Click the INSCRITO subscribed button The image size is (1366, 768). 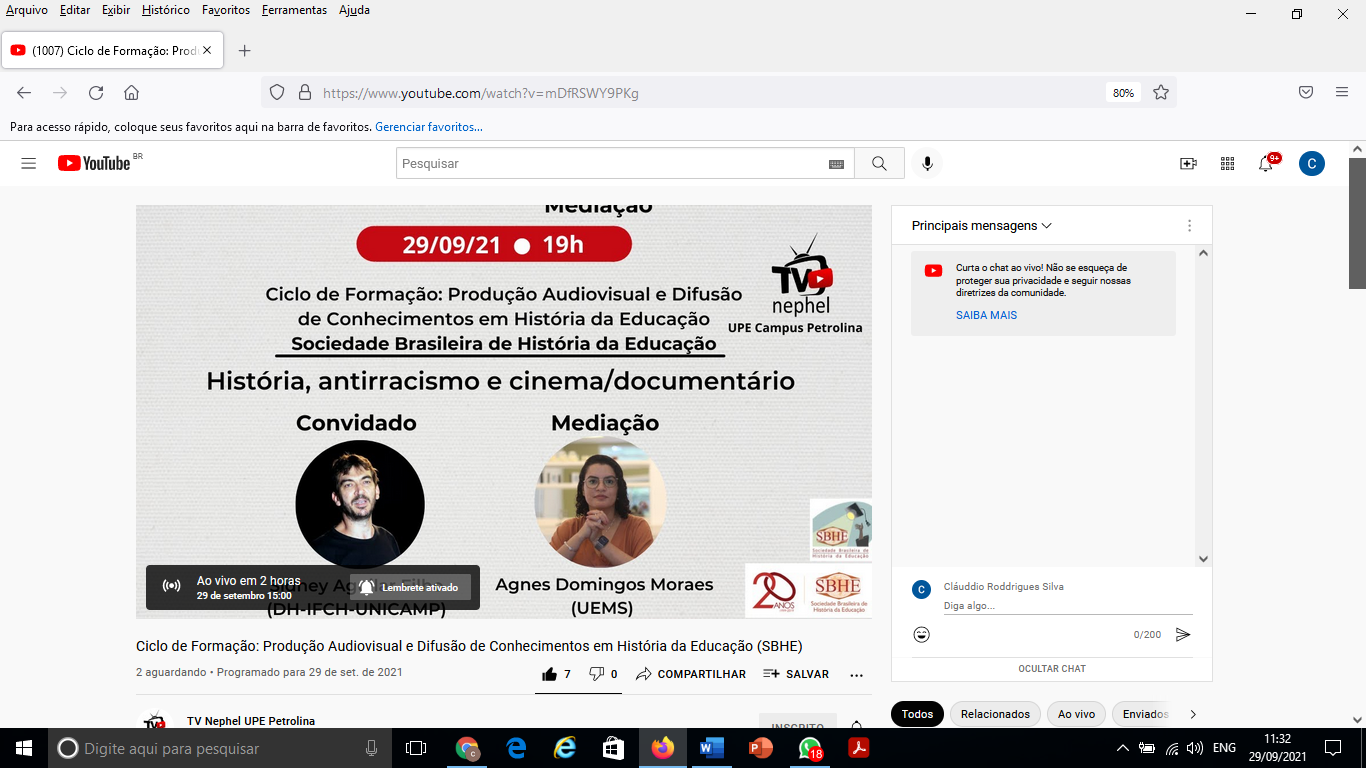coord(797,723)
